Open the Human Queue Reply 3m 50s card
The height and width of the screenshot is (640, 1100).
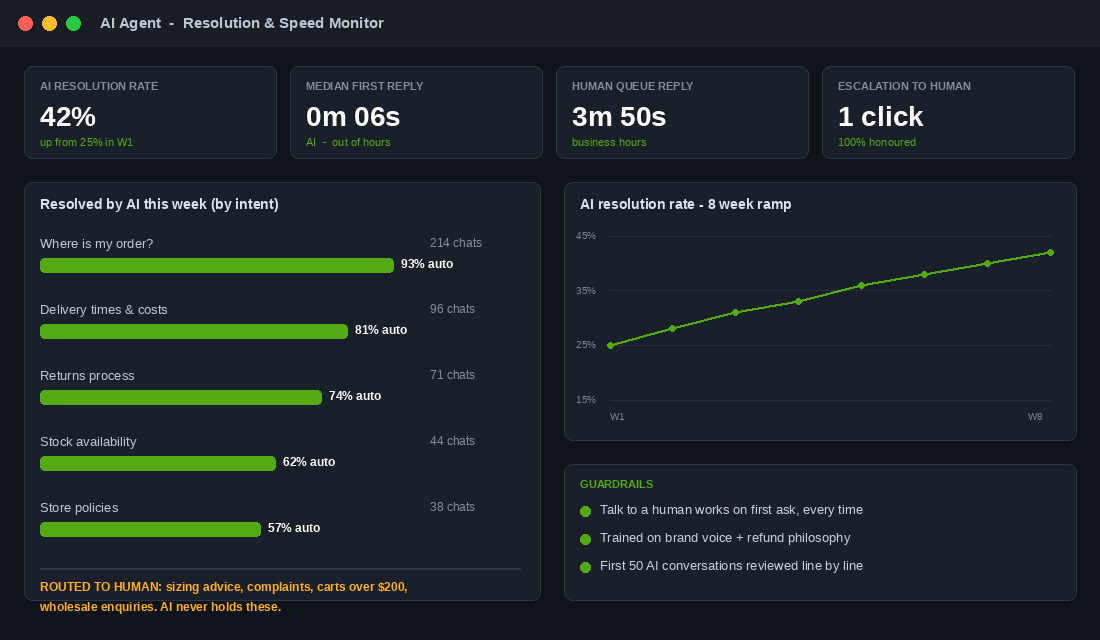682,112
